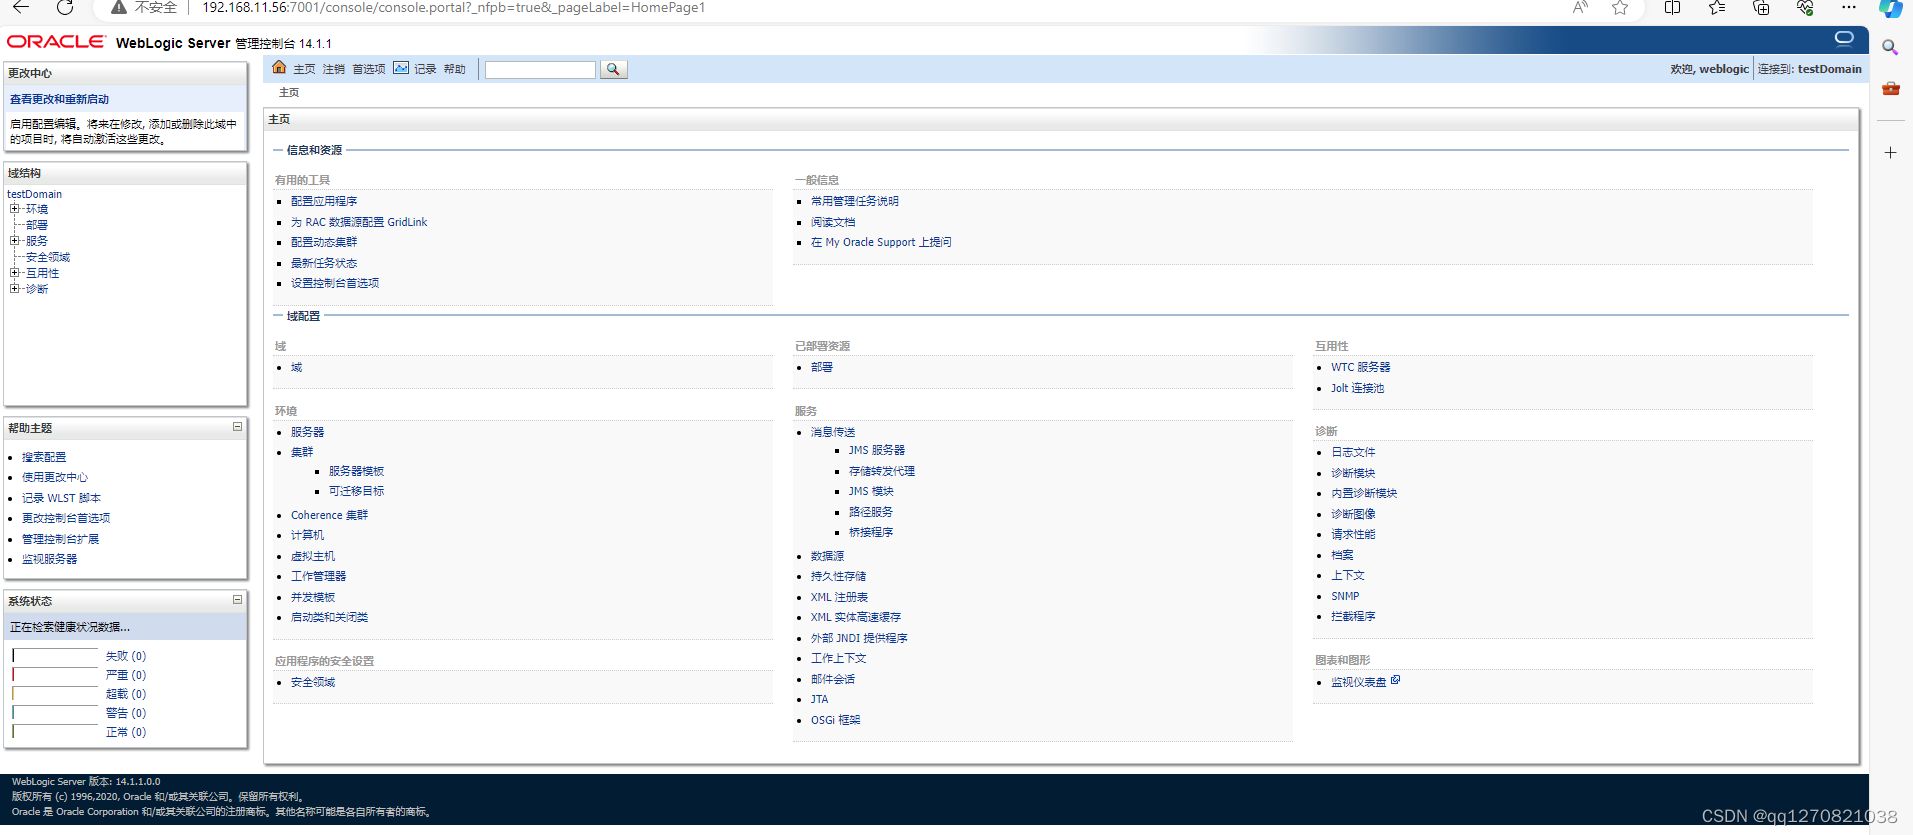Viewport: 1913px width, 835px height.
Task: Click the 记录 record chart icon
Action: point(401,68)
